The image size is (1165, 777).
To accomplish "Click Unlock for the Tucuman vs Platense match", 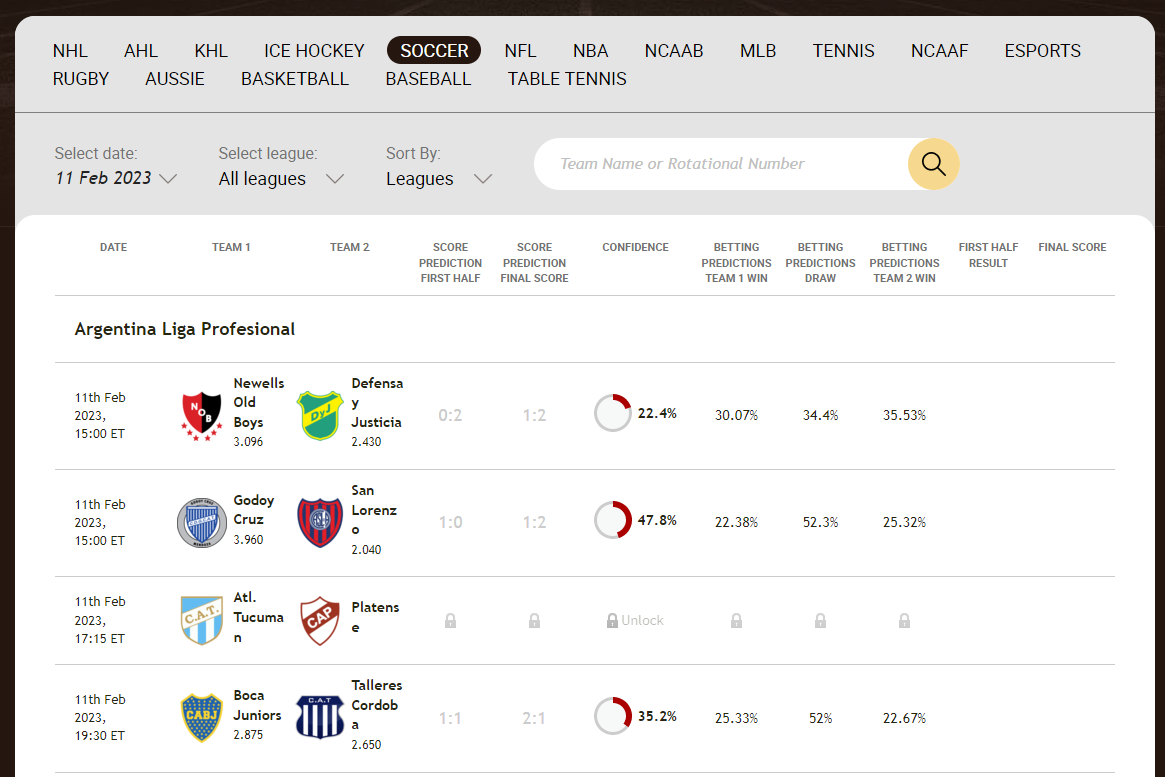I will (636, 620).
